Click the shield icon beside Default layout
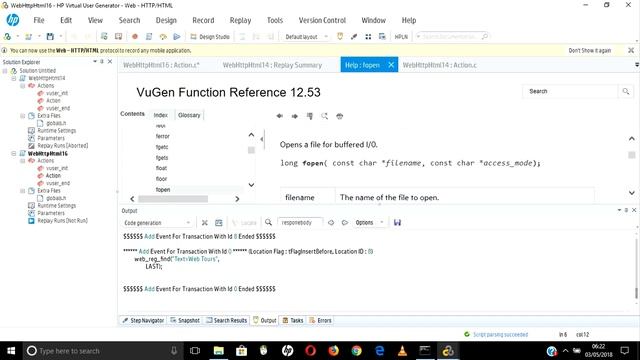This screenshot has width=640, height=360. [340, 37]
